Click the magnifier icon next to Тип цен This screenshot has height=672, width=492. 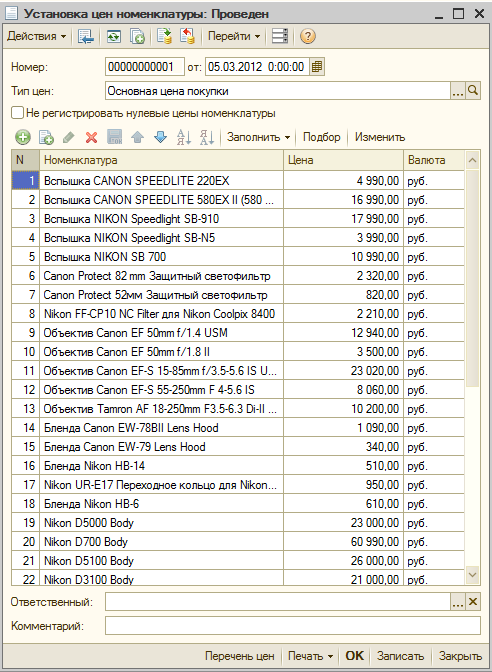point(473,91)
